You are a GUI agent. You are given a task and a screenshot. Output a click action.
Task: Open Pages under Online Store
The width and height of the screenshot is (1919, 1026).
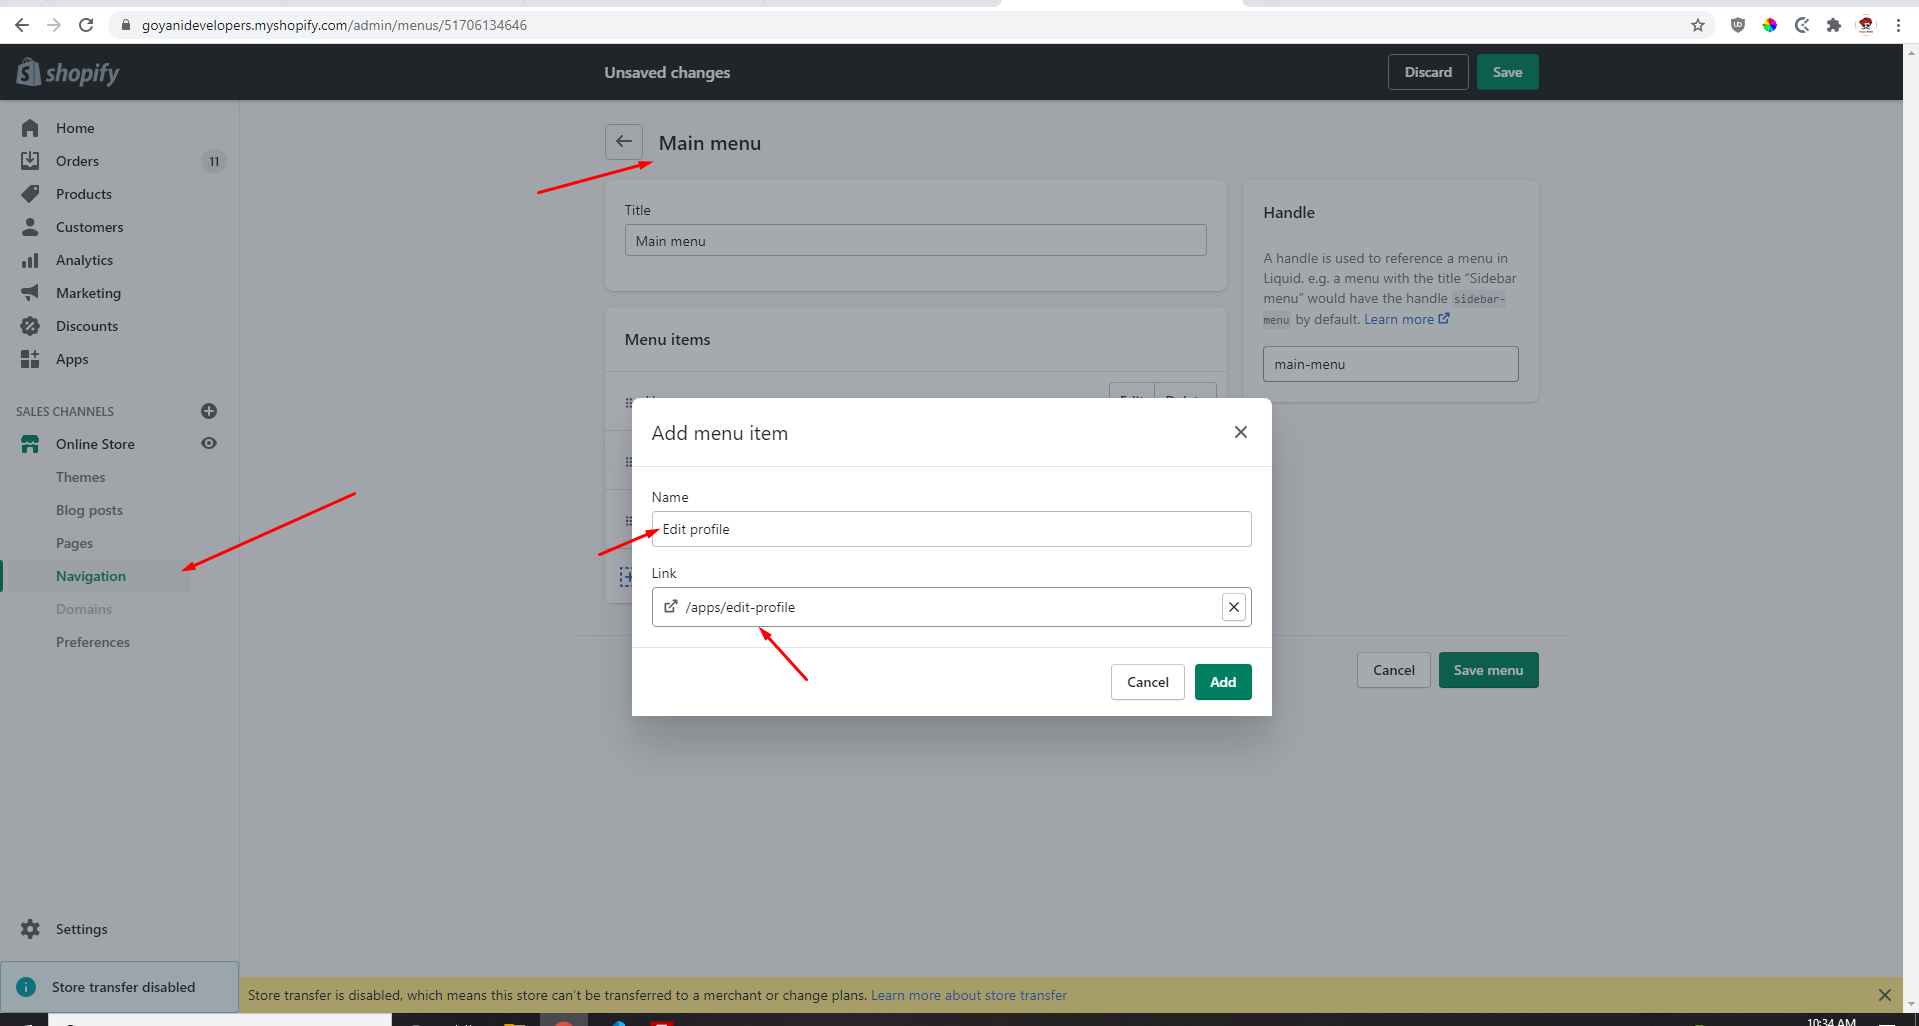[75, 543]
